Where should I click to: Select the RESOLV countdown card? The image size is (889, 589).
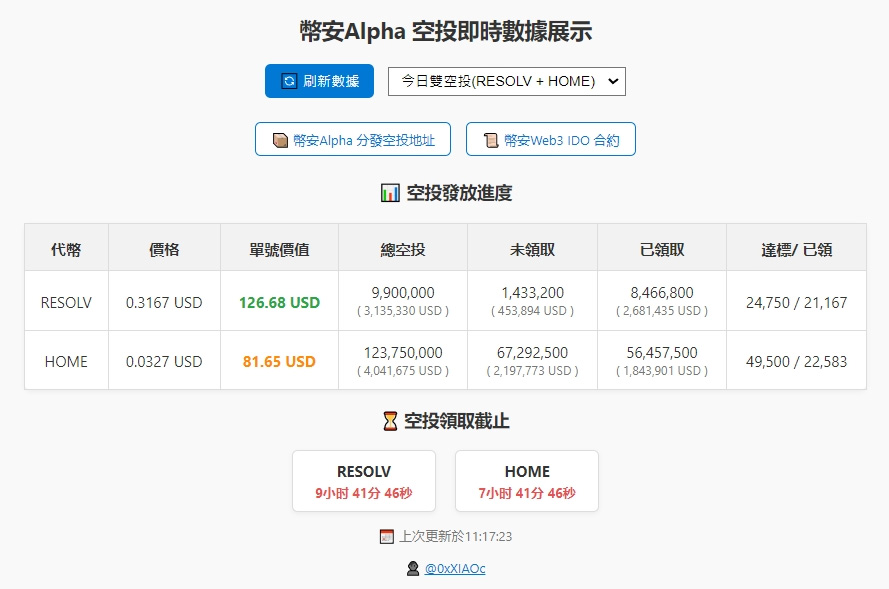(x=364, y=481)
